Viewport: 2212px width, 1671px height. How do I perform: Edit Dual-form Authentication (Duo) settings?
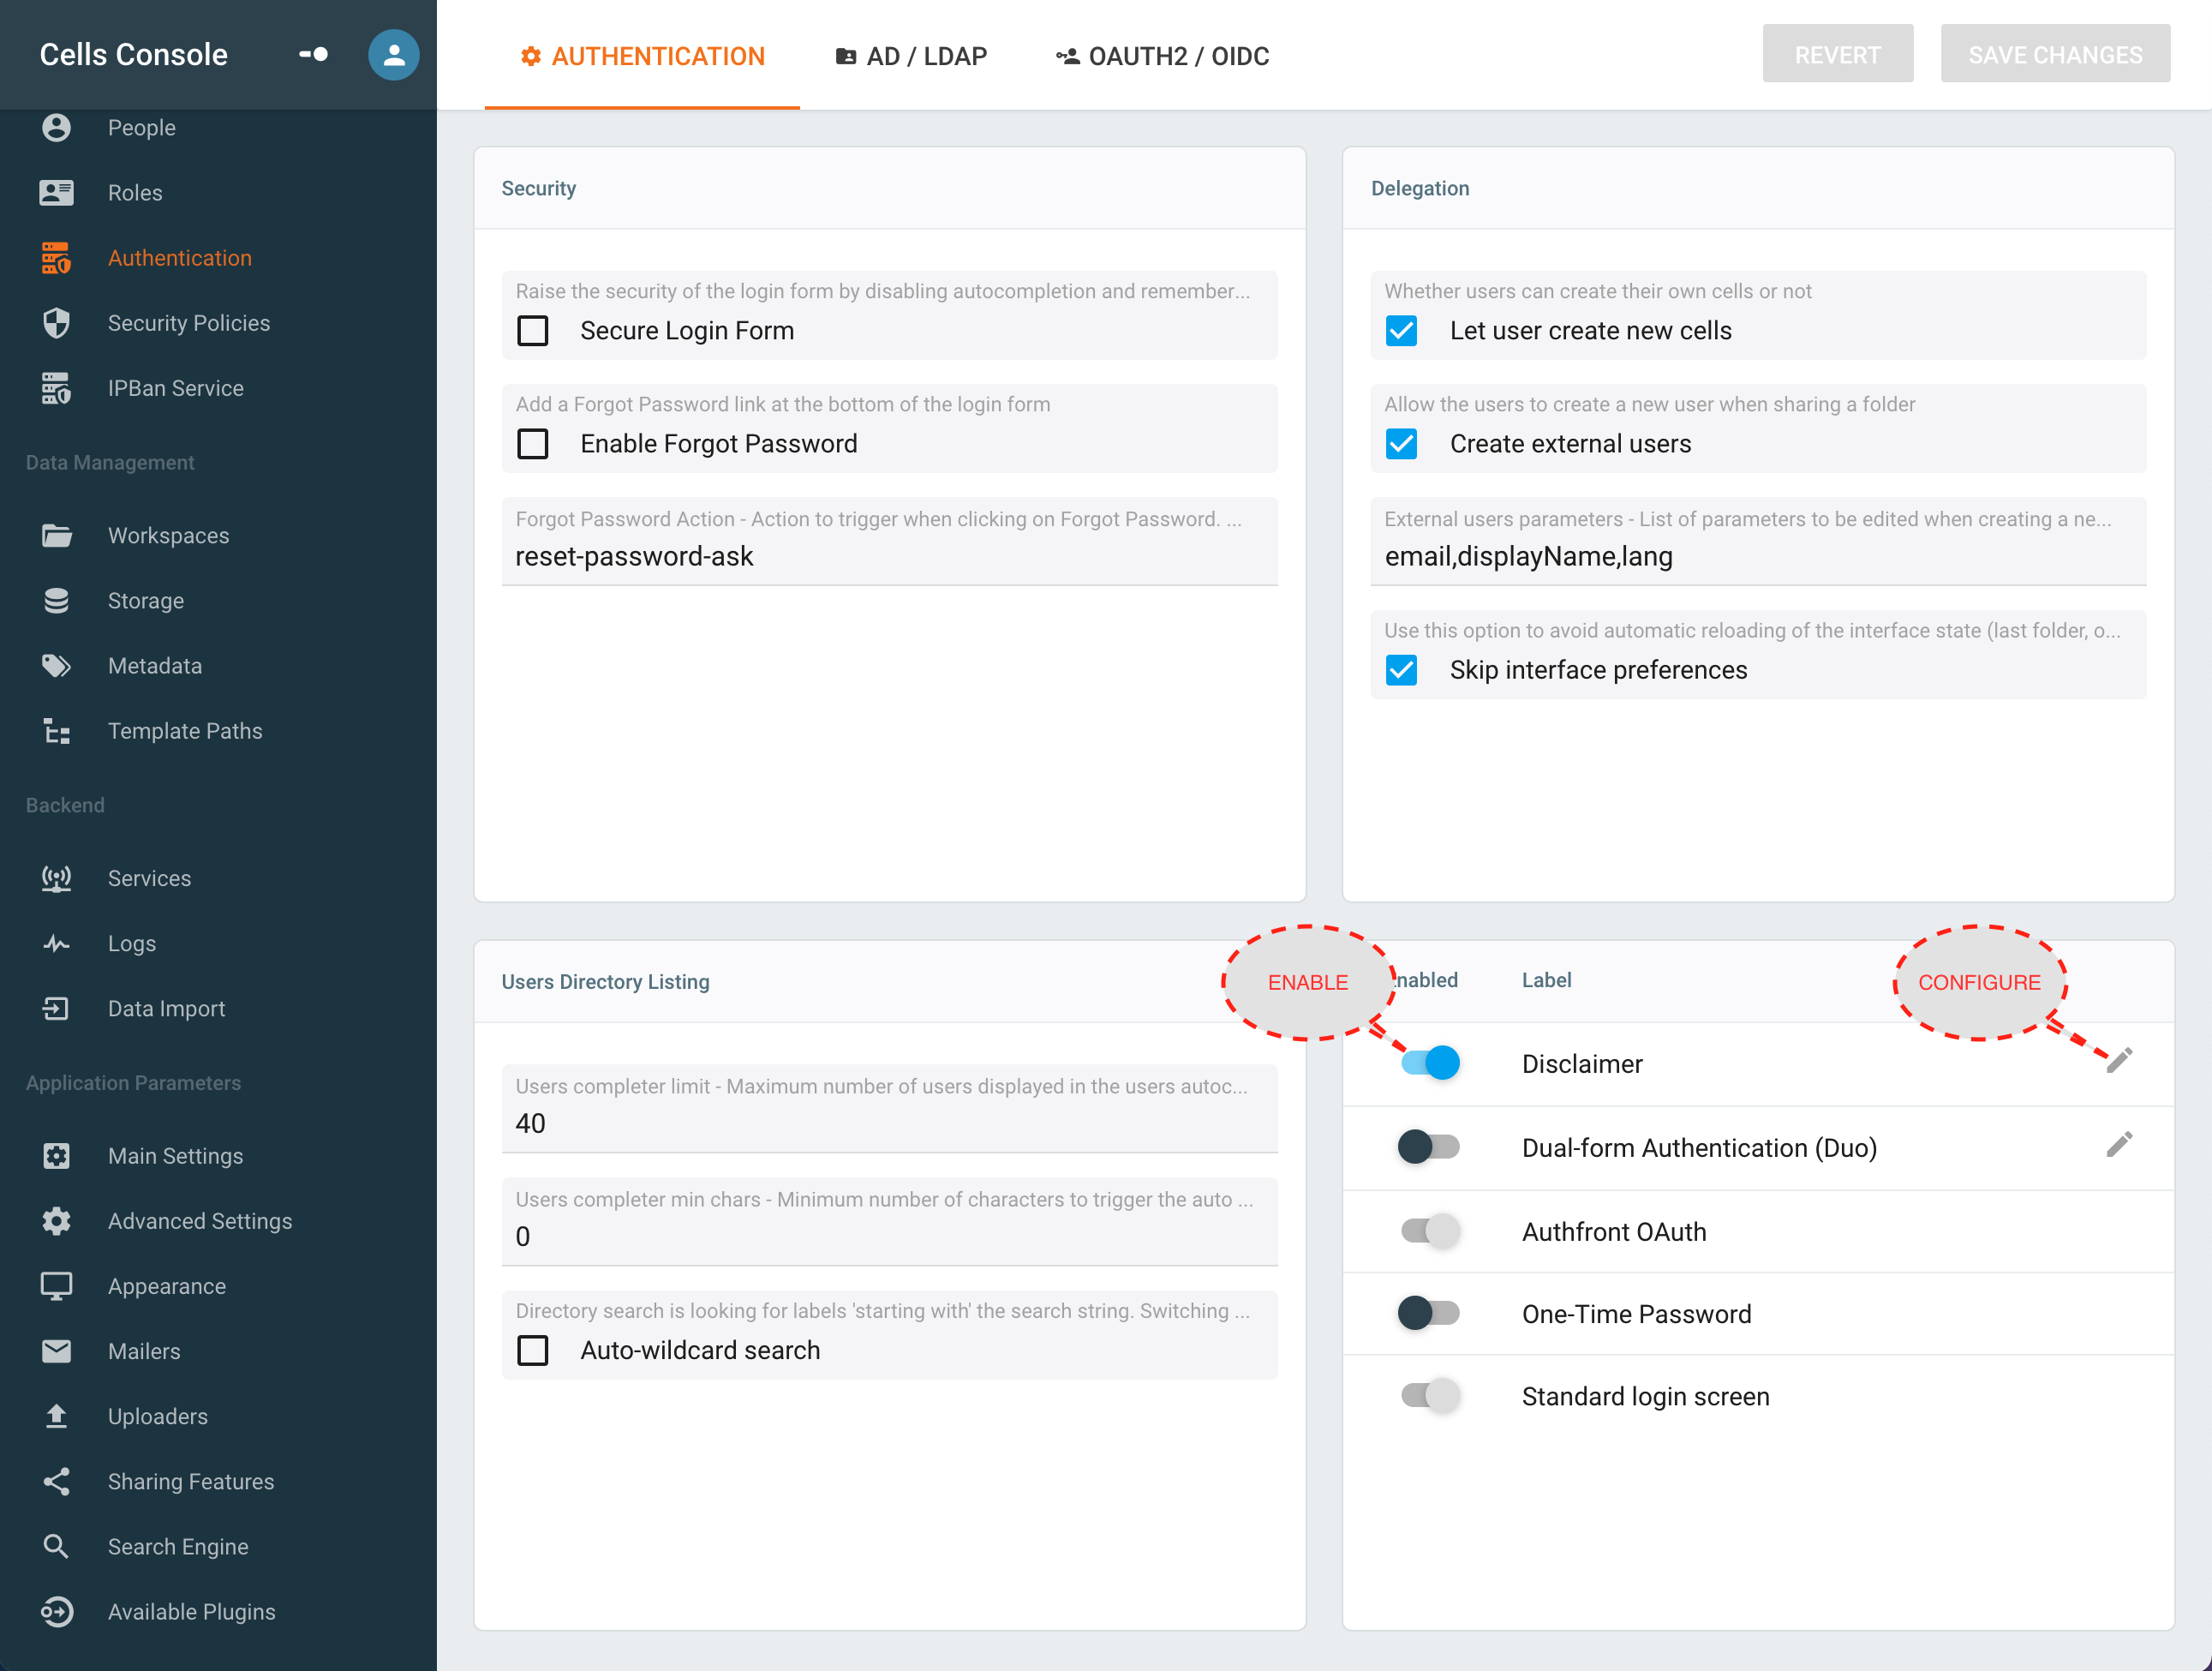2119,1144
